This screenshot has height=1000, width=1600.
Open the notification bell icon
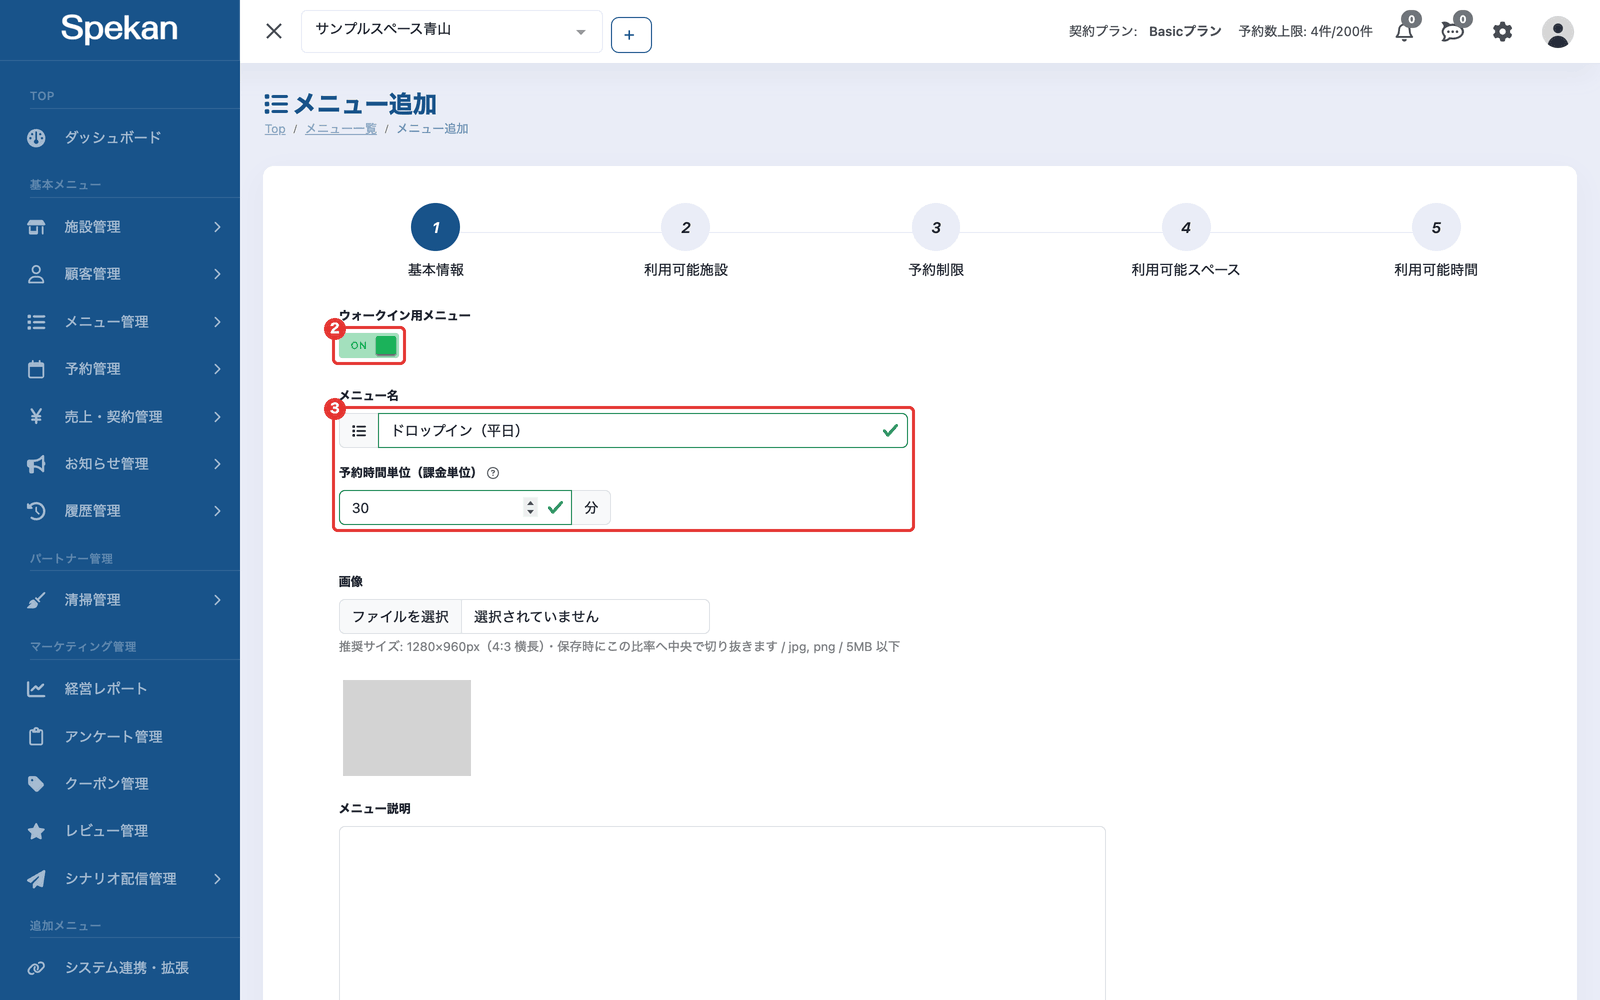click(x=1404, y=32)
